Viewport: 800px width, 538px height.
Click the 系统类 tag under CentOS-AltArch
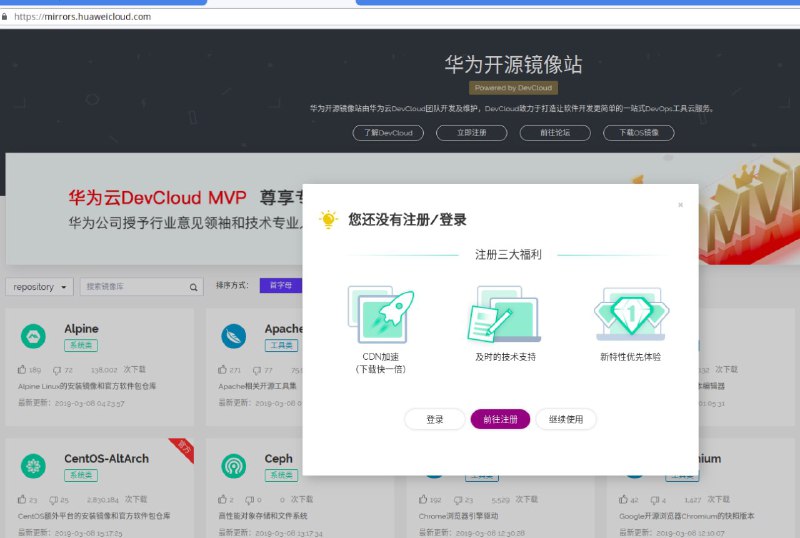pos(81,475)
